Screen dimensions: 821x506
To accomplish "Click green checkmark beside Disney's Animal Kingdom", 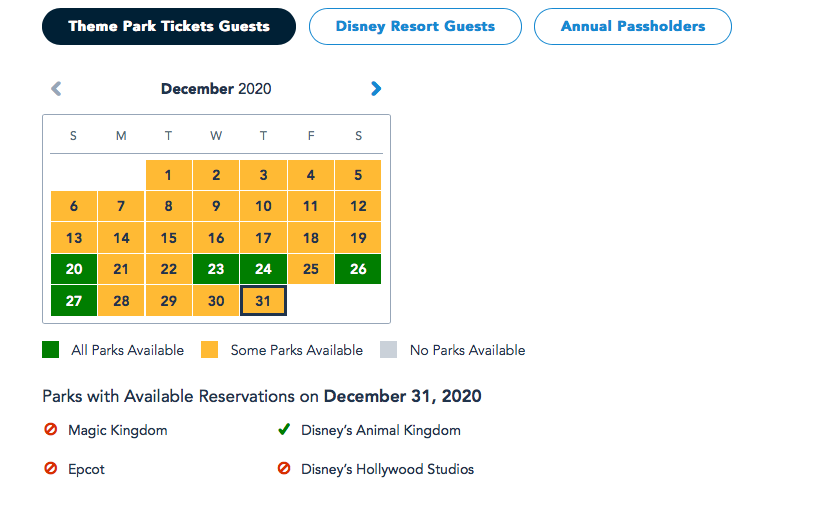I will (284, 431).
